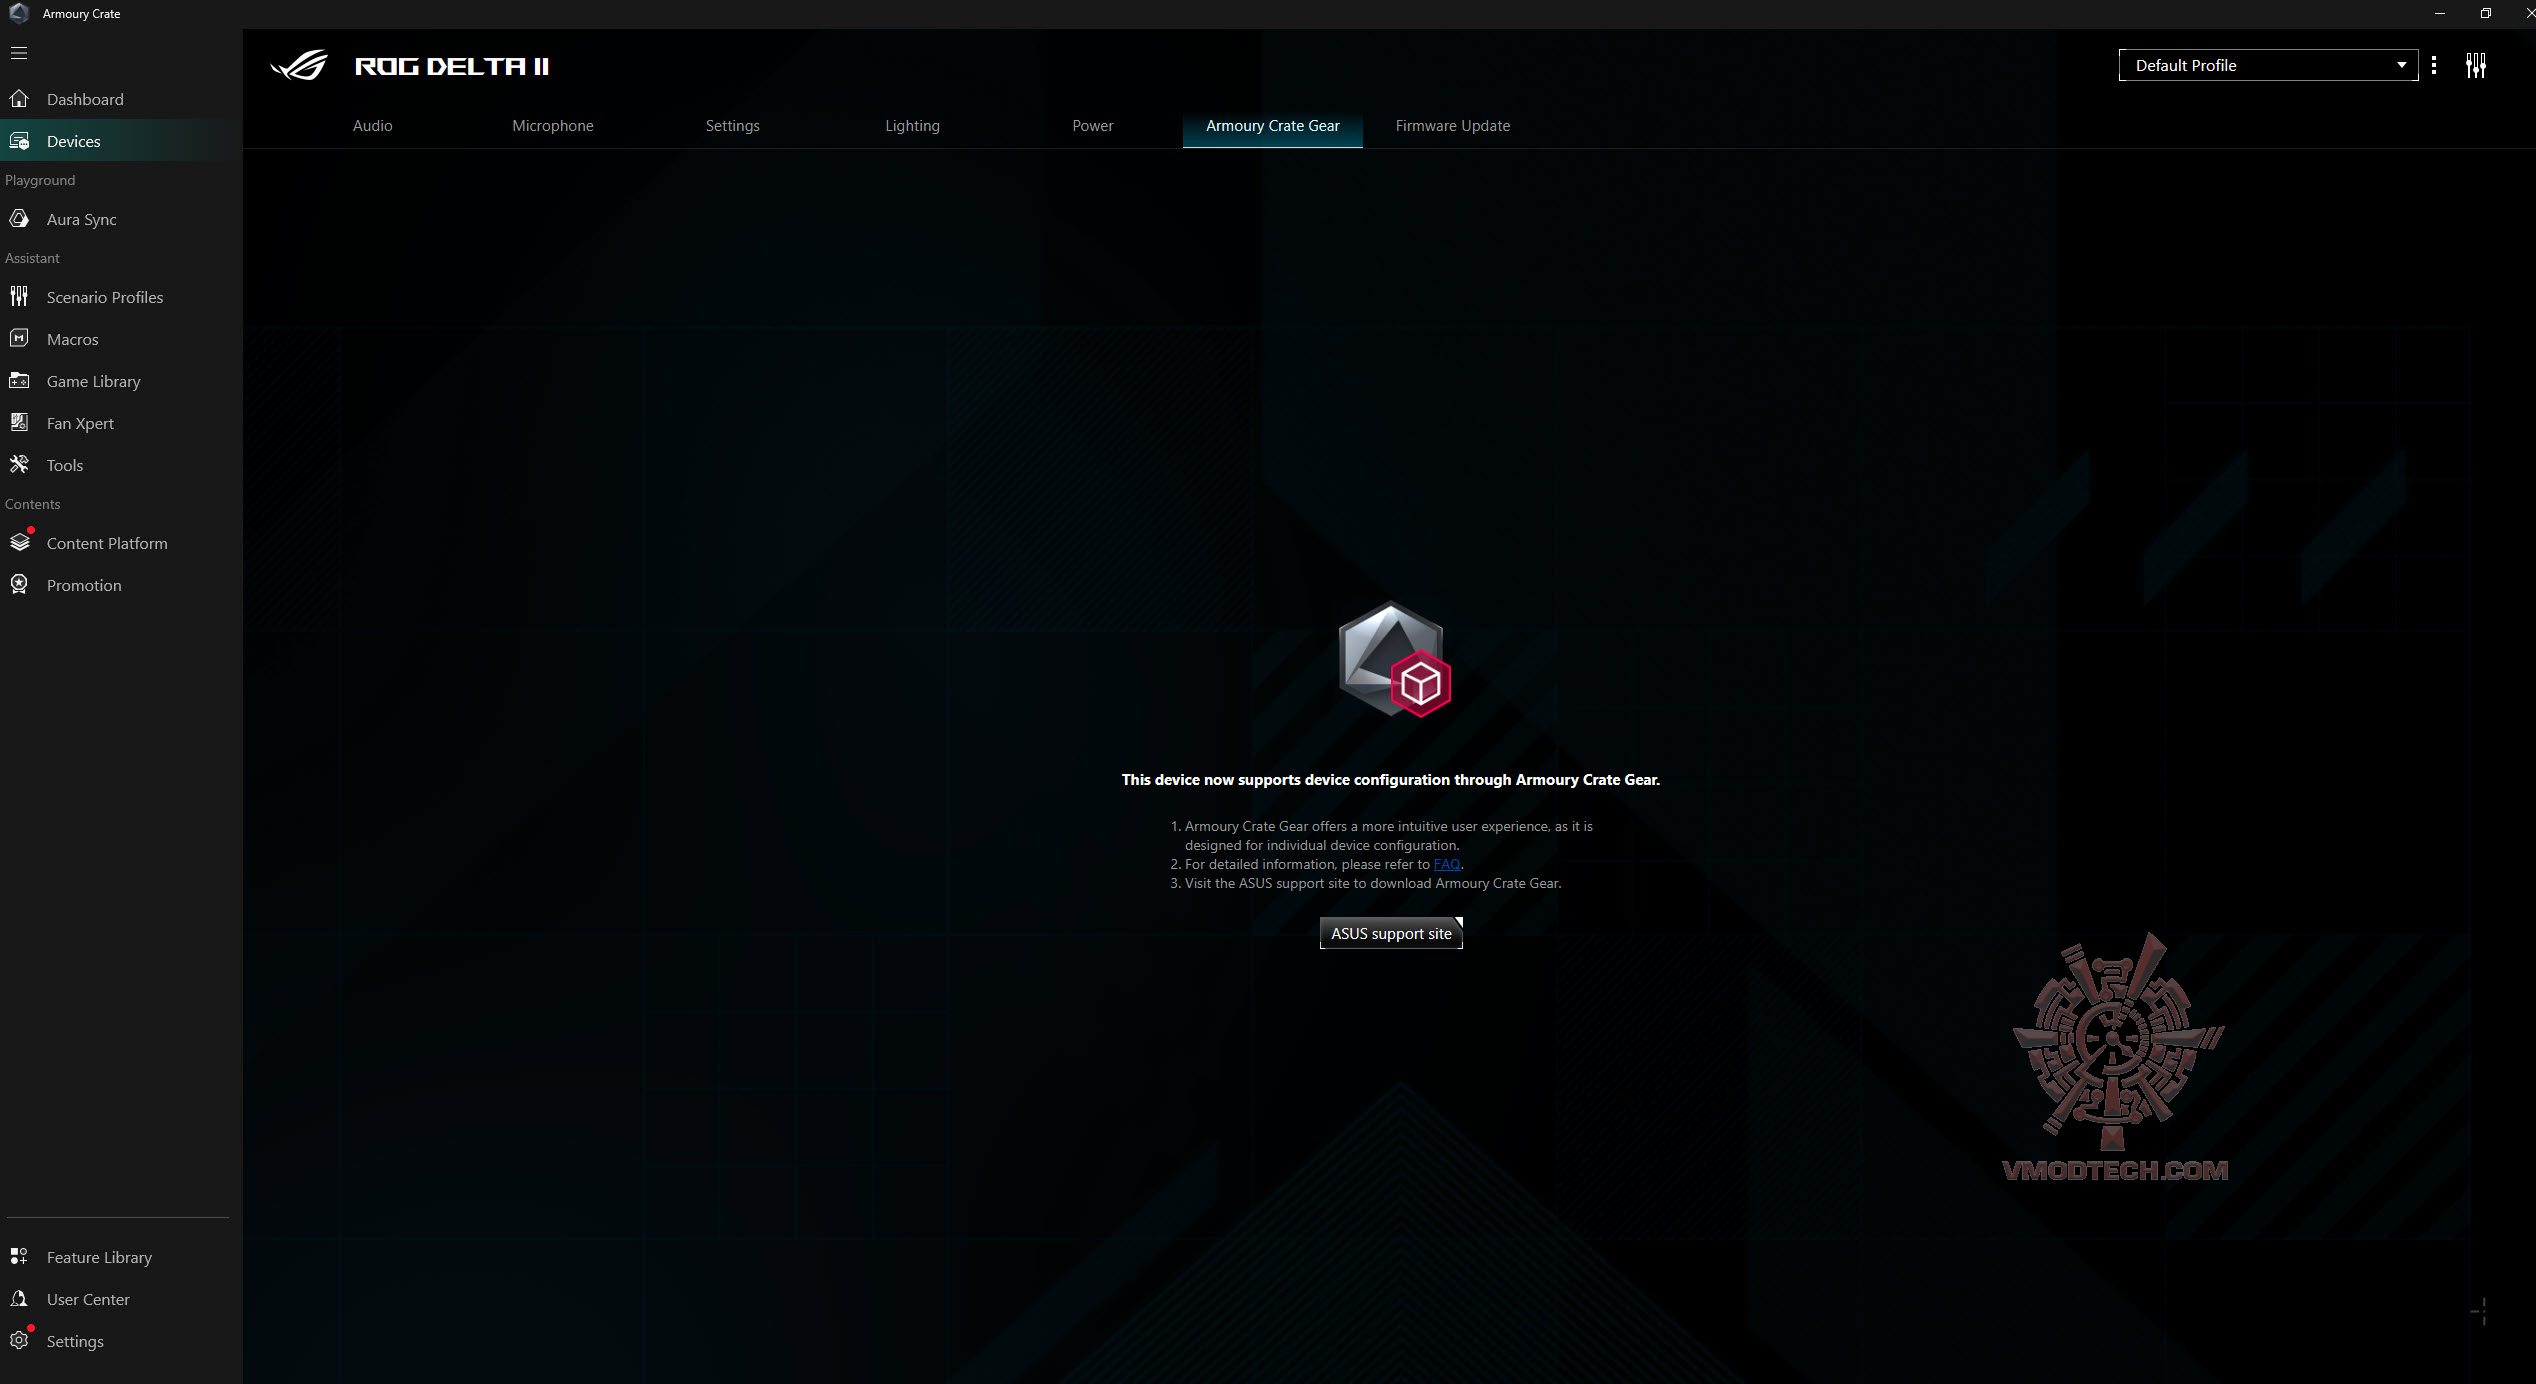Open Fan Xpert in the sidebar
The image size is (2536, 1384).
(x=80, y=423)
